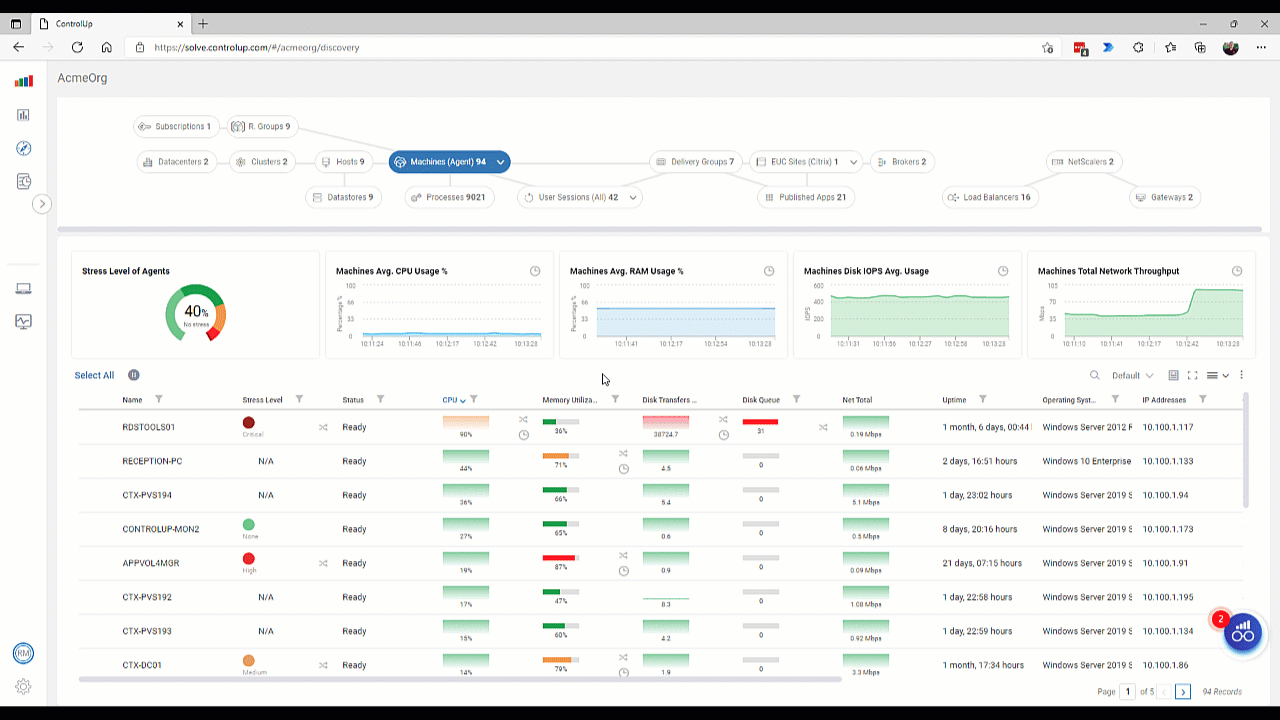
Task: Select the Subscriptions 1 node
Action: coord(175,126)
